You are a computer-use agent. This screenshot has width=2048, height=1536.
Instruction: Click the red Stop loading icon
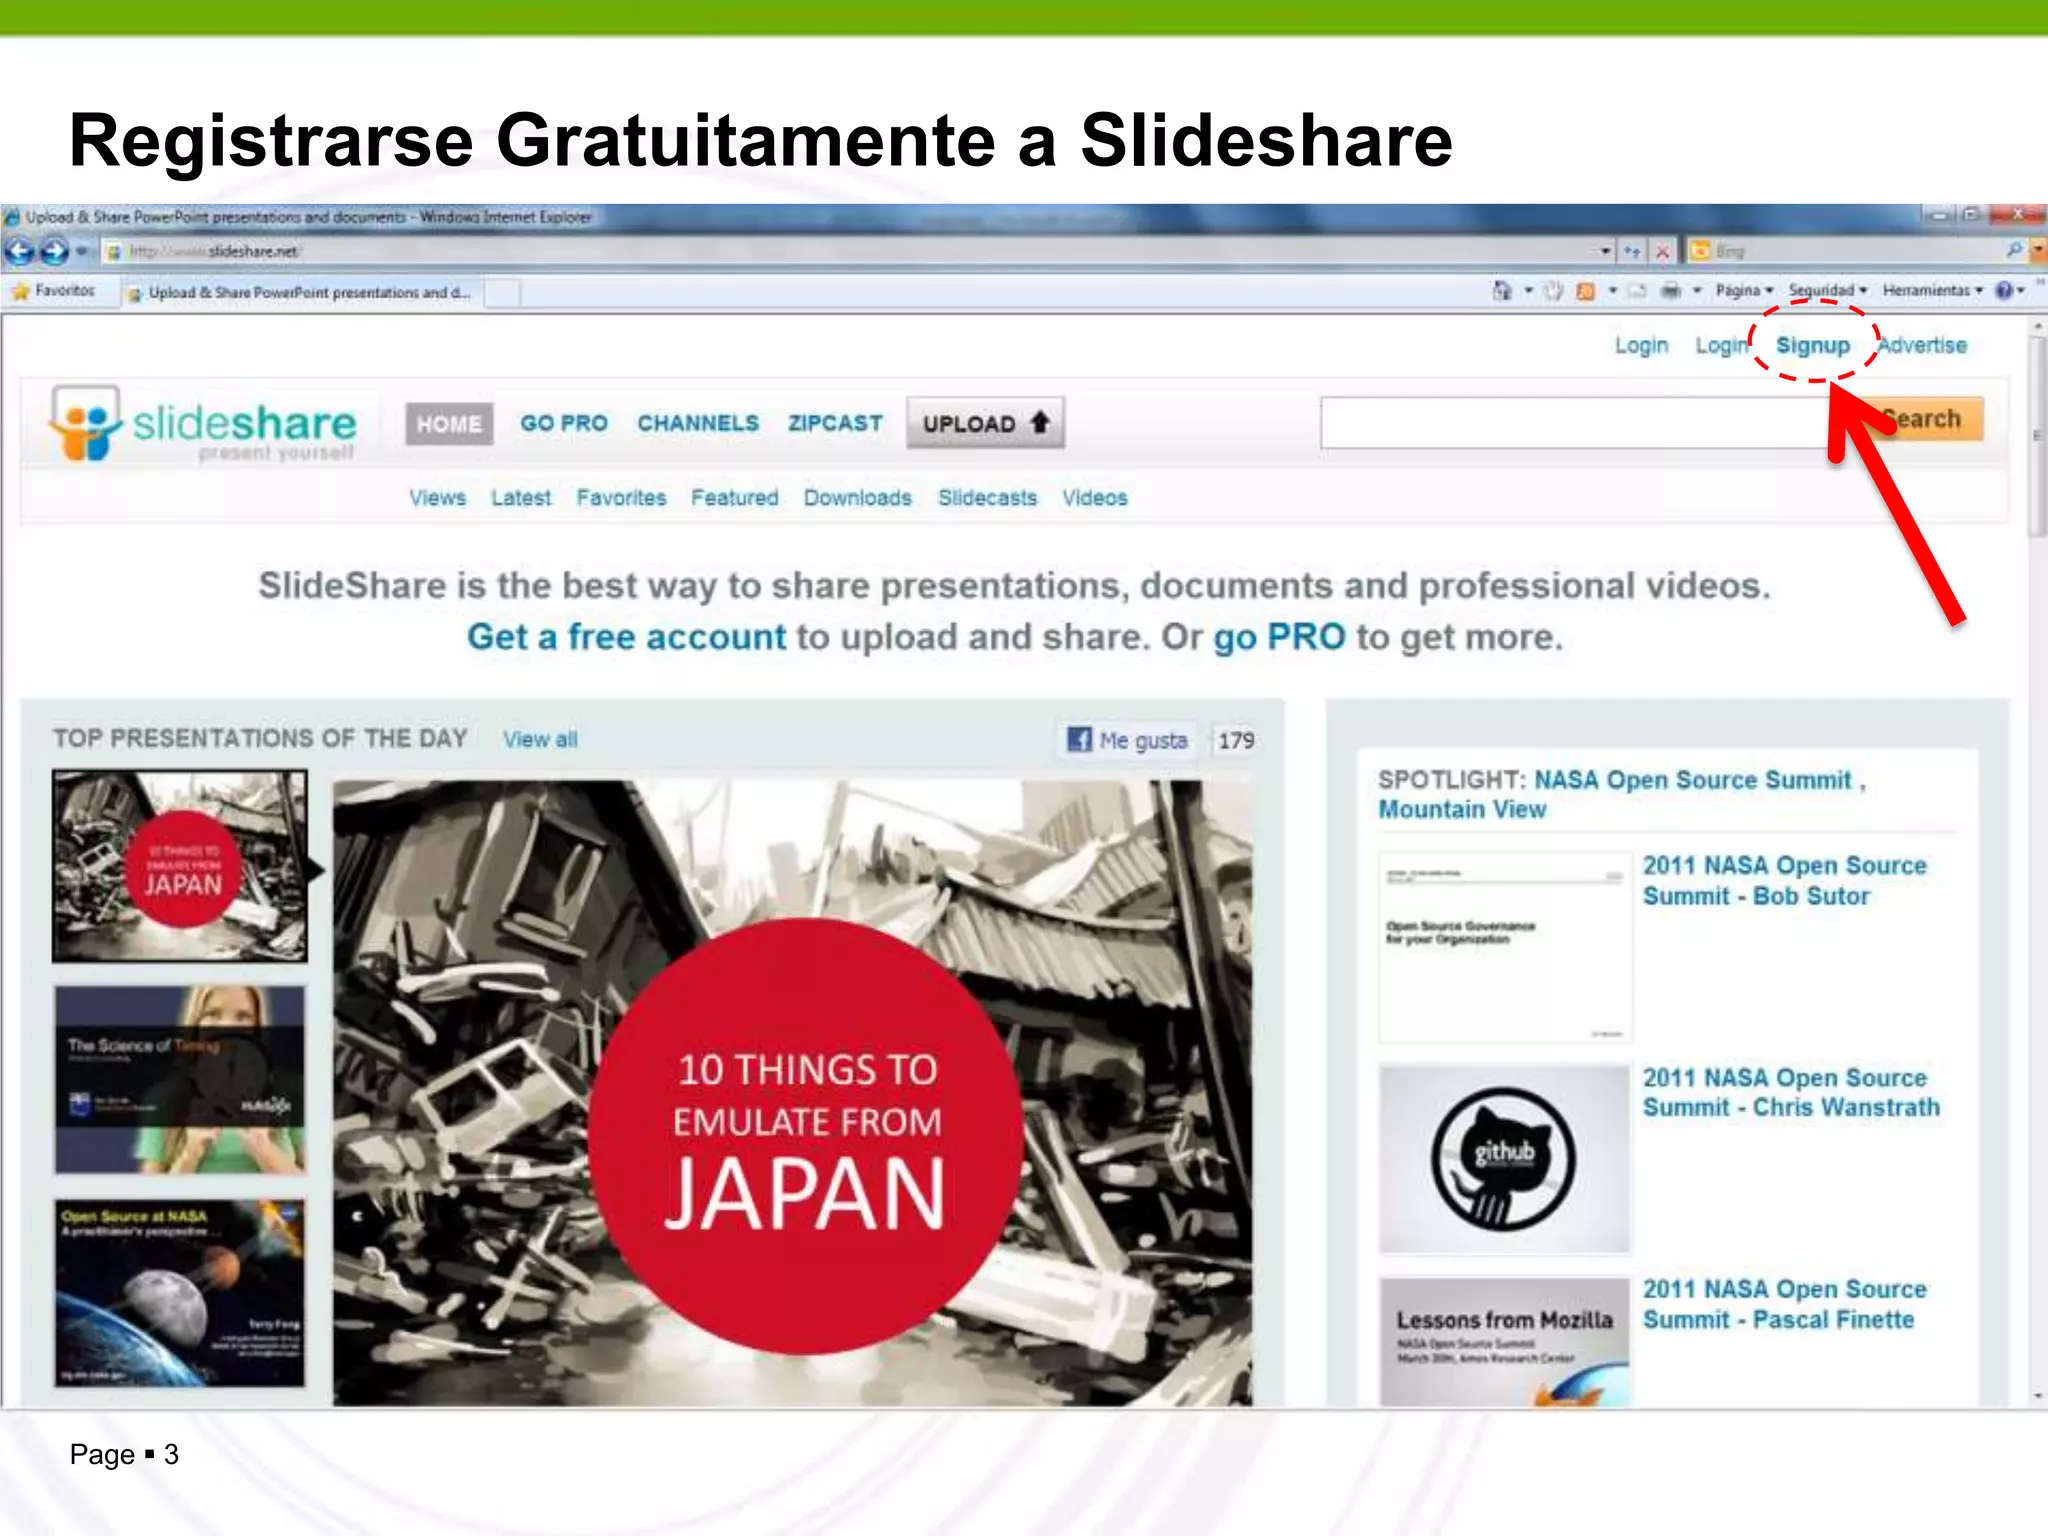pyautogui.click(x=1662, y=252)
